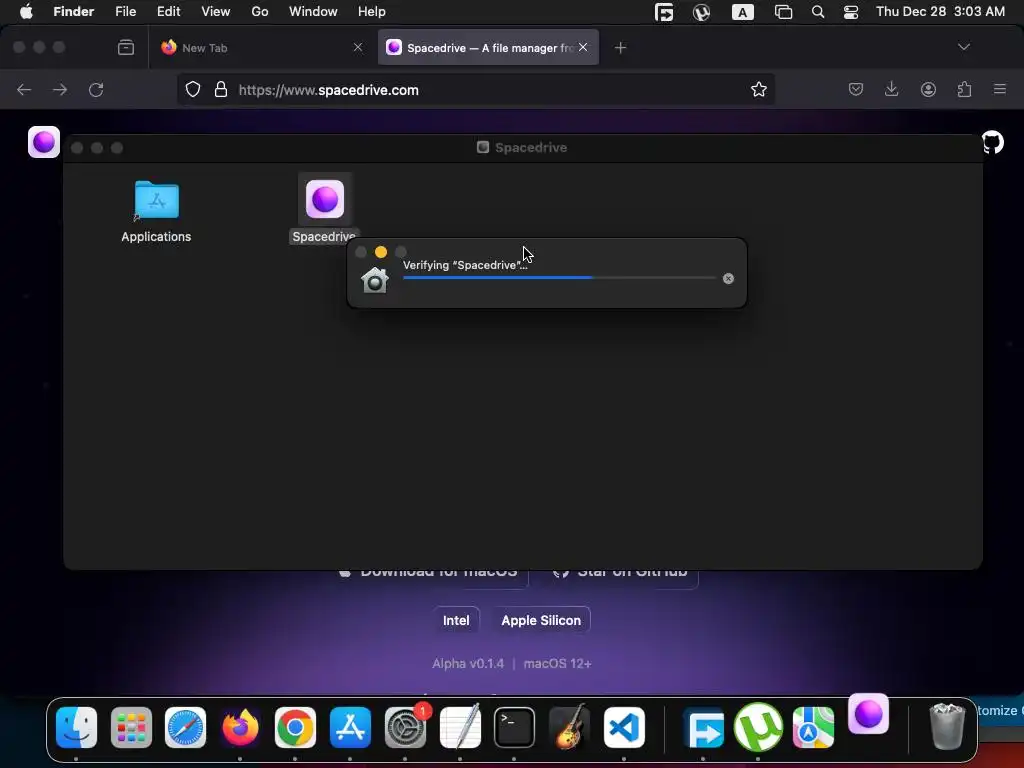Open the Go menu

pyautogui.click(x=260, y=12)
